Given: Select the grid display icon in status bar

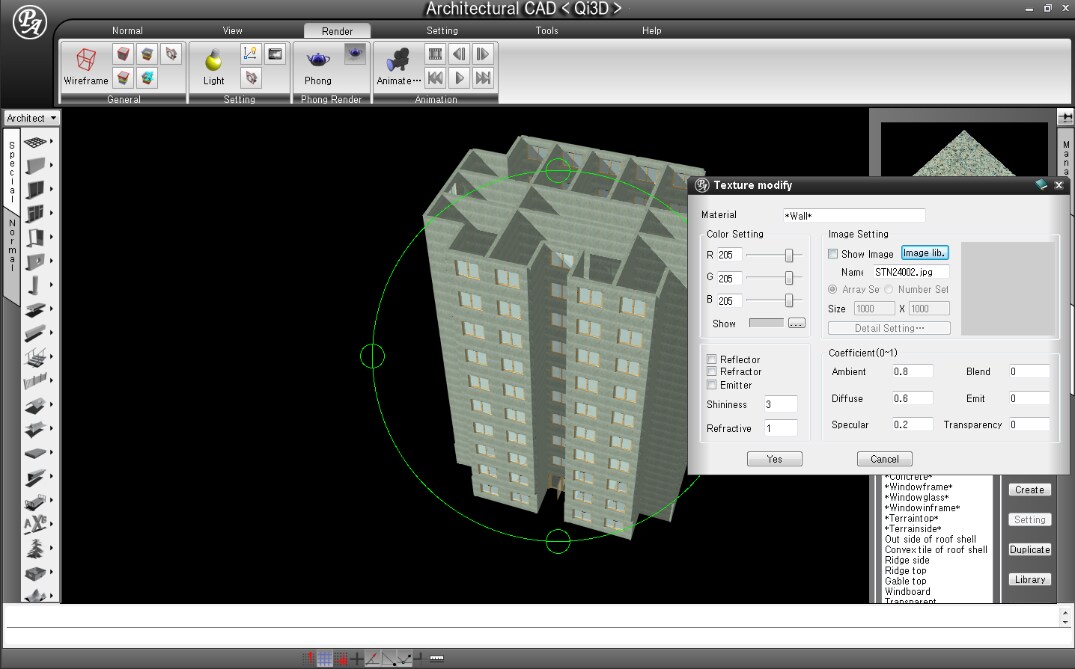Looking at the screenshot, I should tap(324, 658).
